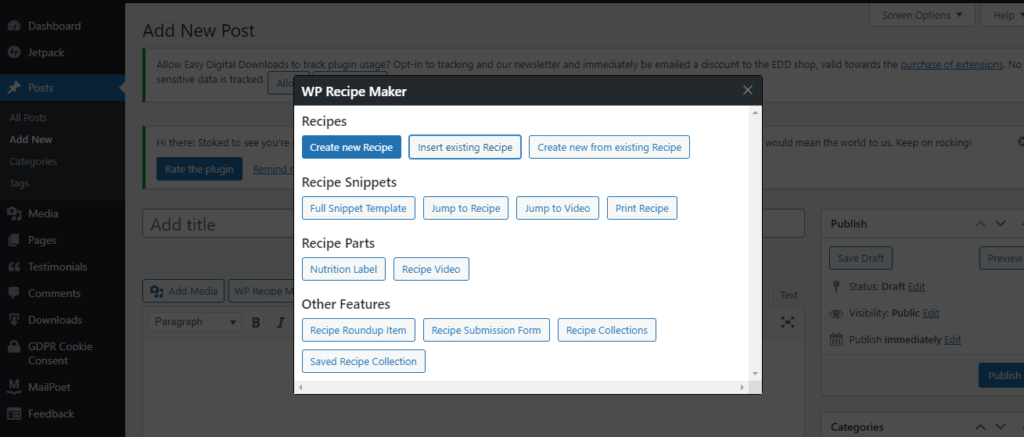Insert Jump to Video snippet
The height and width of the screenshot is (437, 1024).
[x=558, y=208]
